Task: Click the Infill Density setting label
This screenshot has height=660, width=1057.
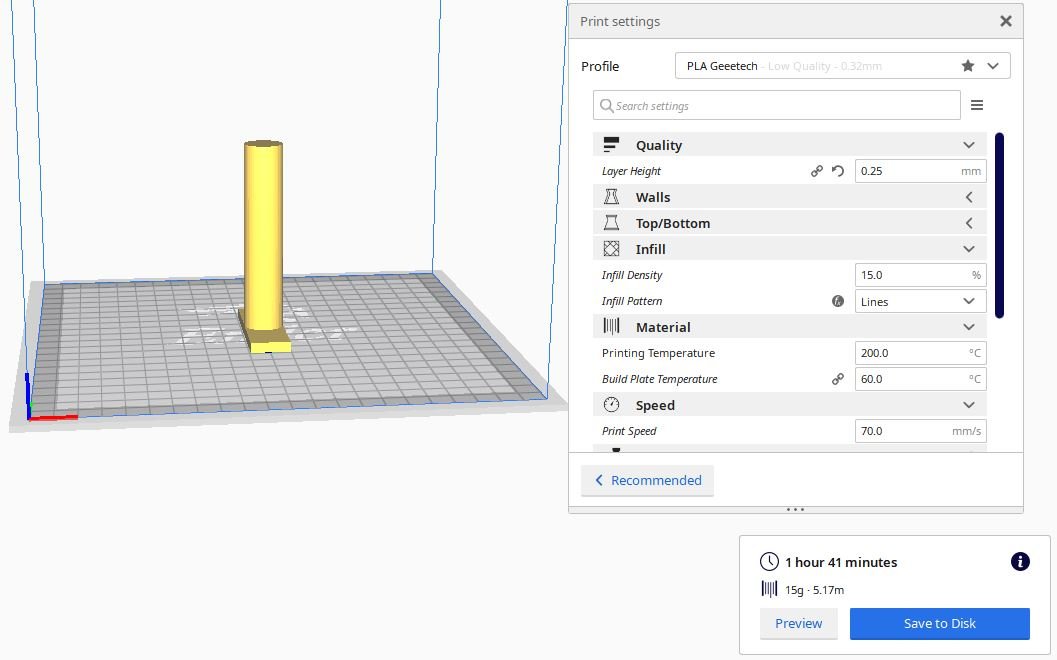Action: pyautogui.click(x=632, y=275)
